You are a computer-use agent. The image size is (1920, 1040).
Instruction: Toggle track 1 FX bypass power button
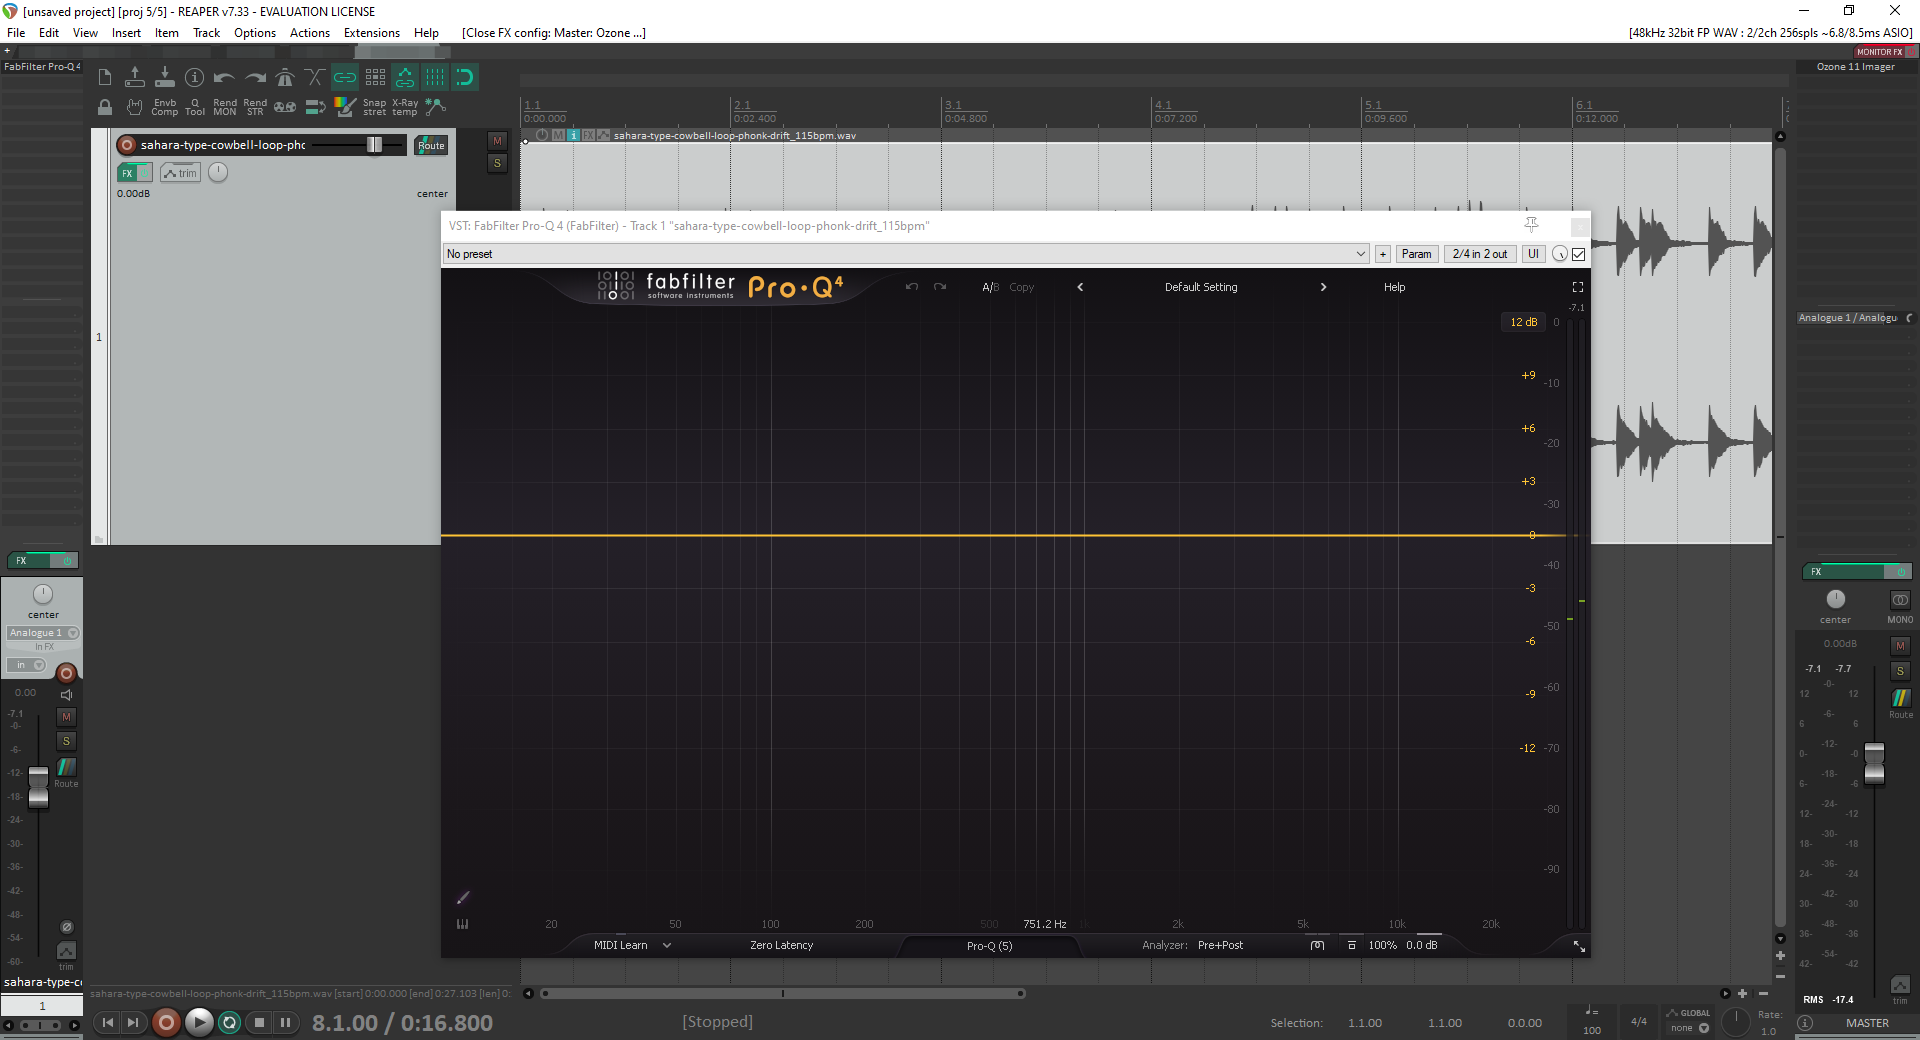(145, 173)
